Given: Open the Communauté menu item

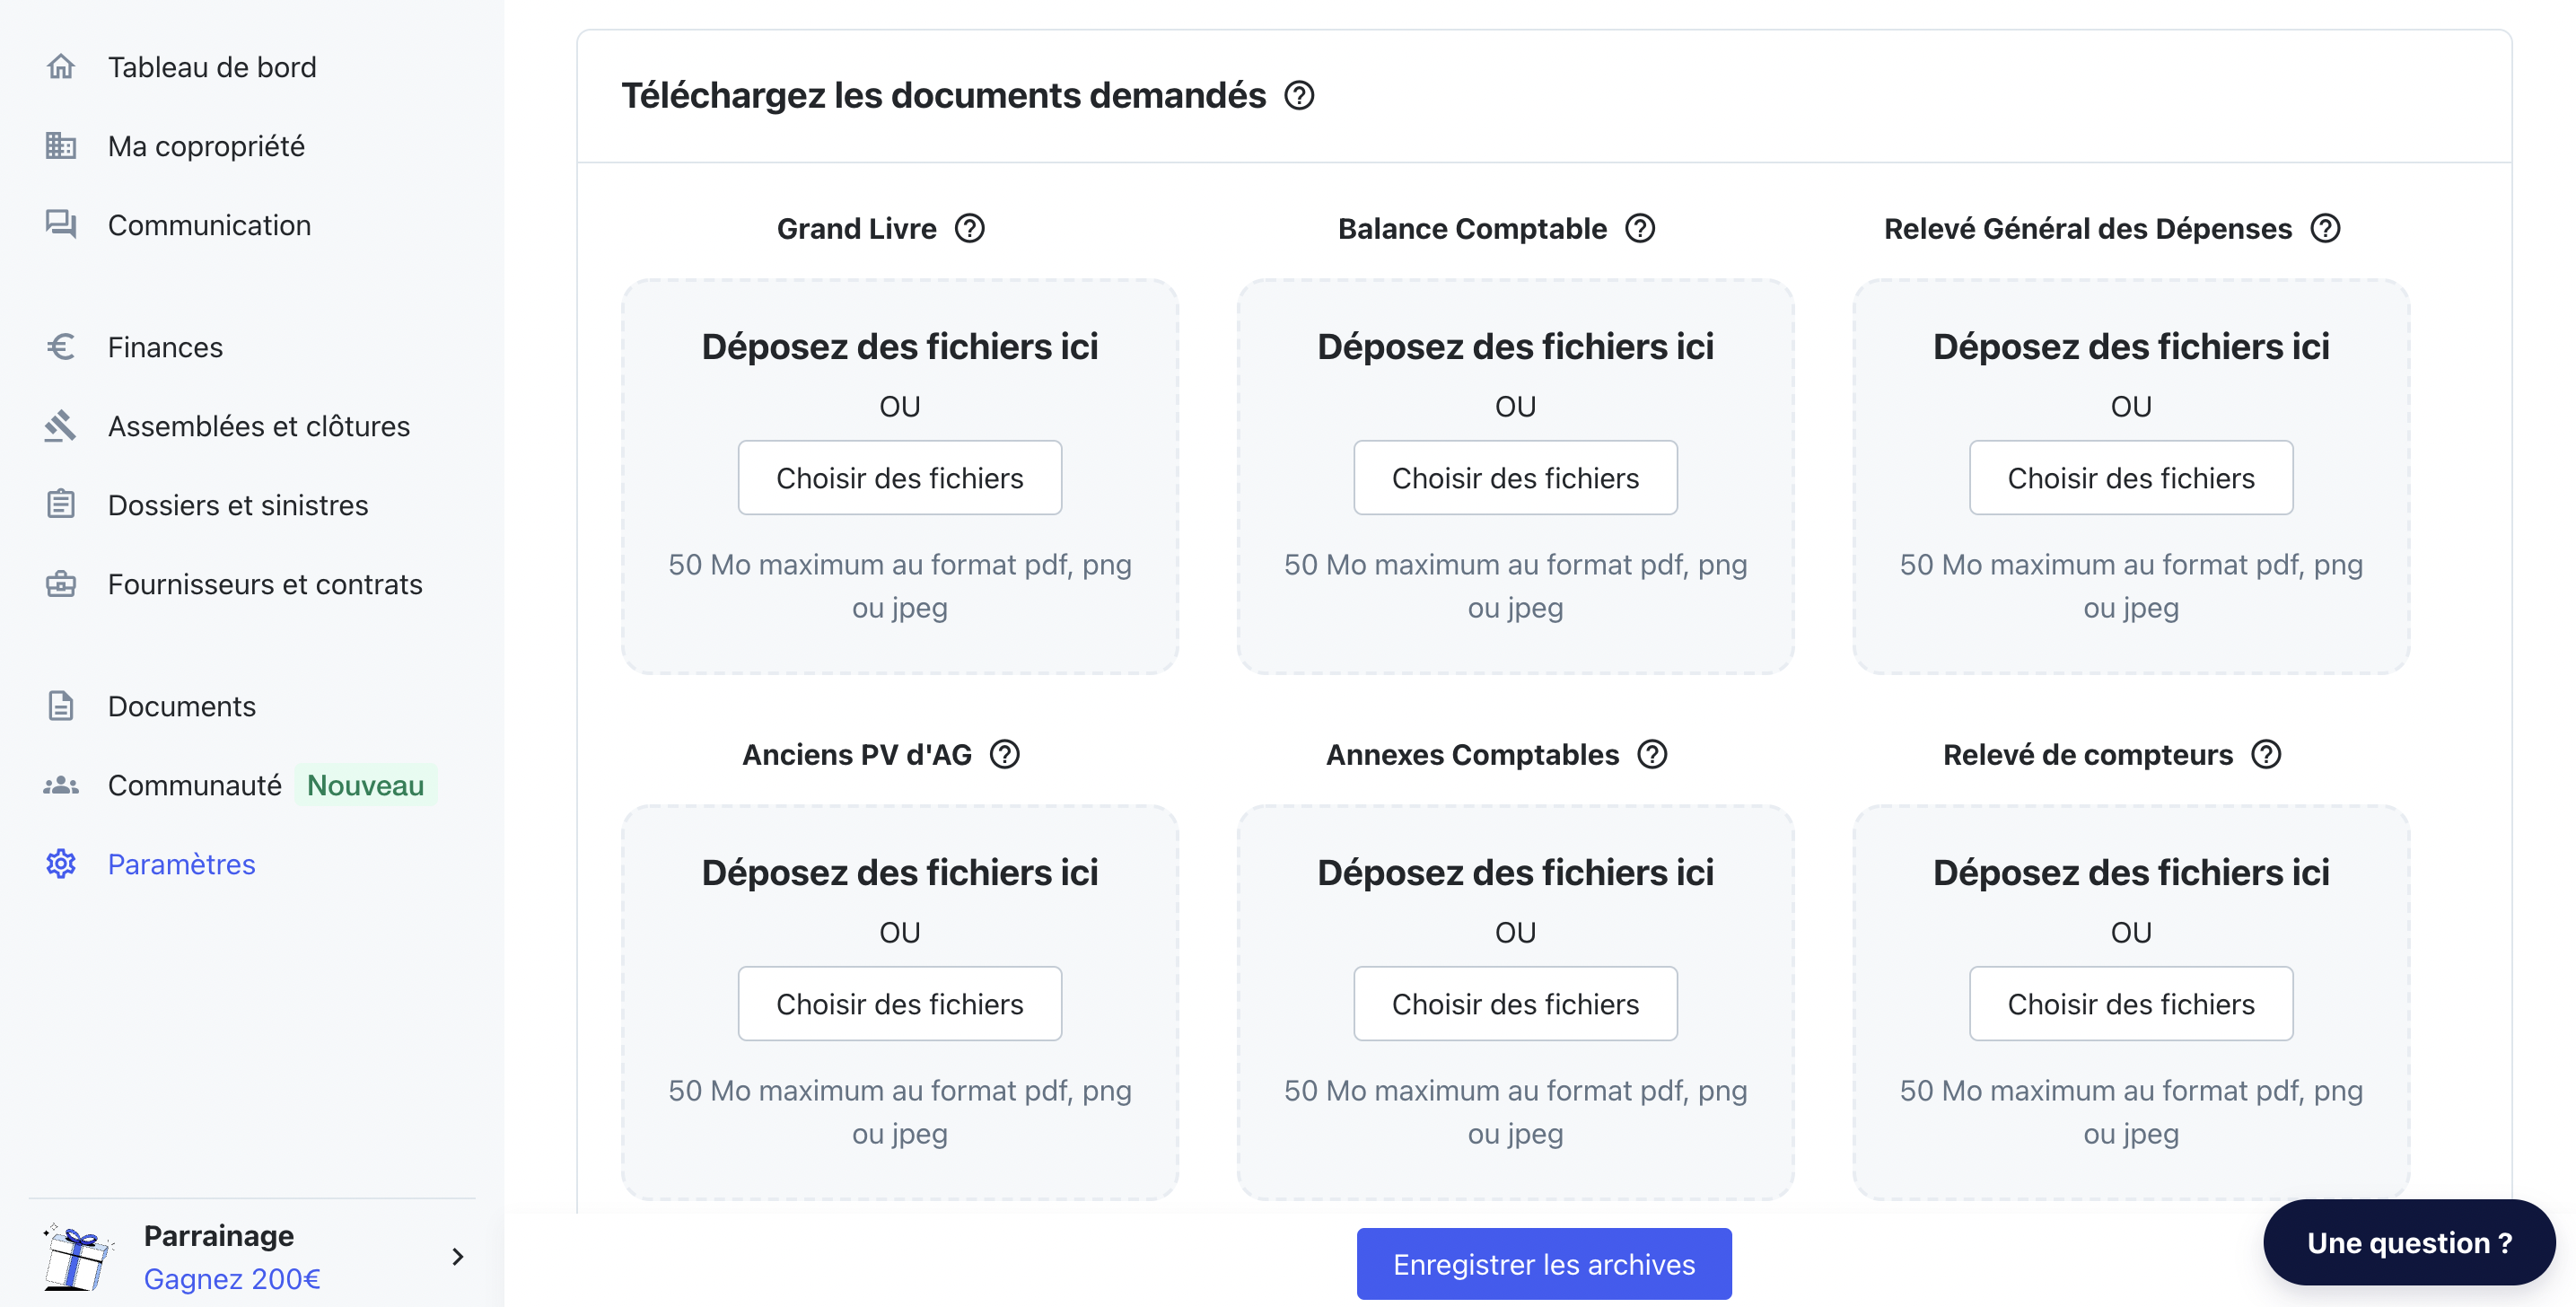Looking at the screenshot, I should click(x=195, y=785).
